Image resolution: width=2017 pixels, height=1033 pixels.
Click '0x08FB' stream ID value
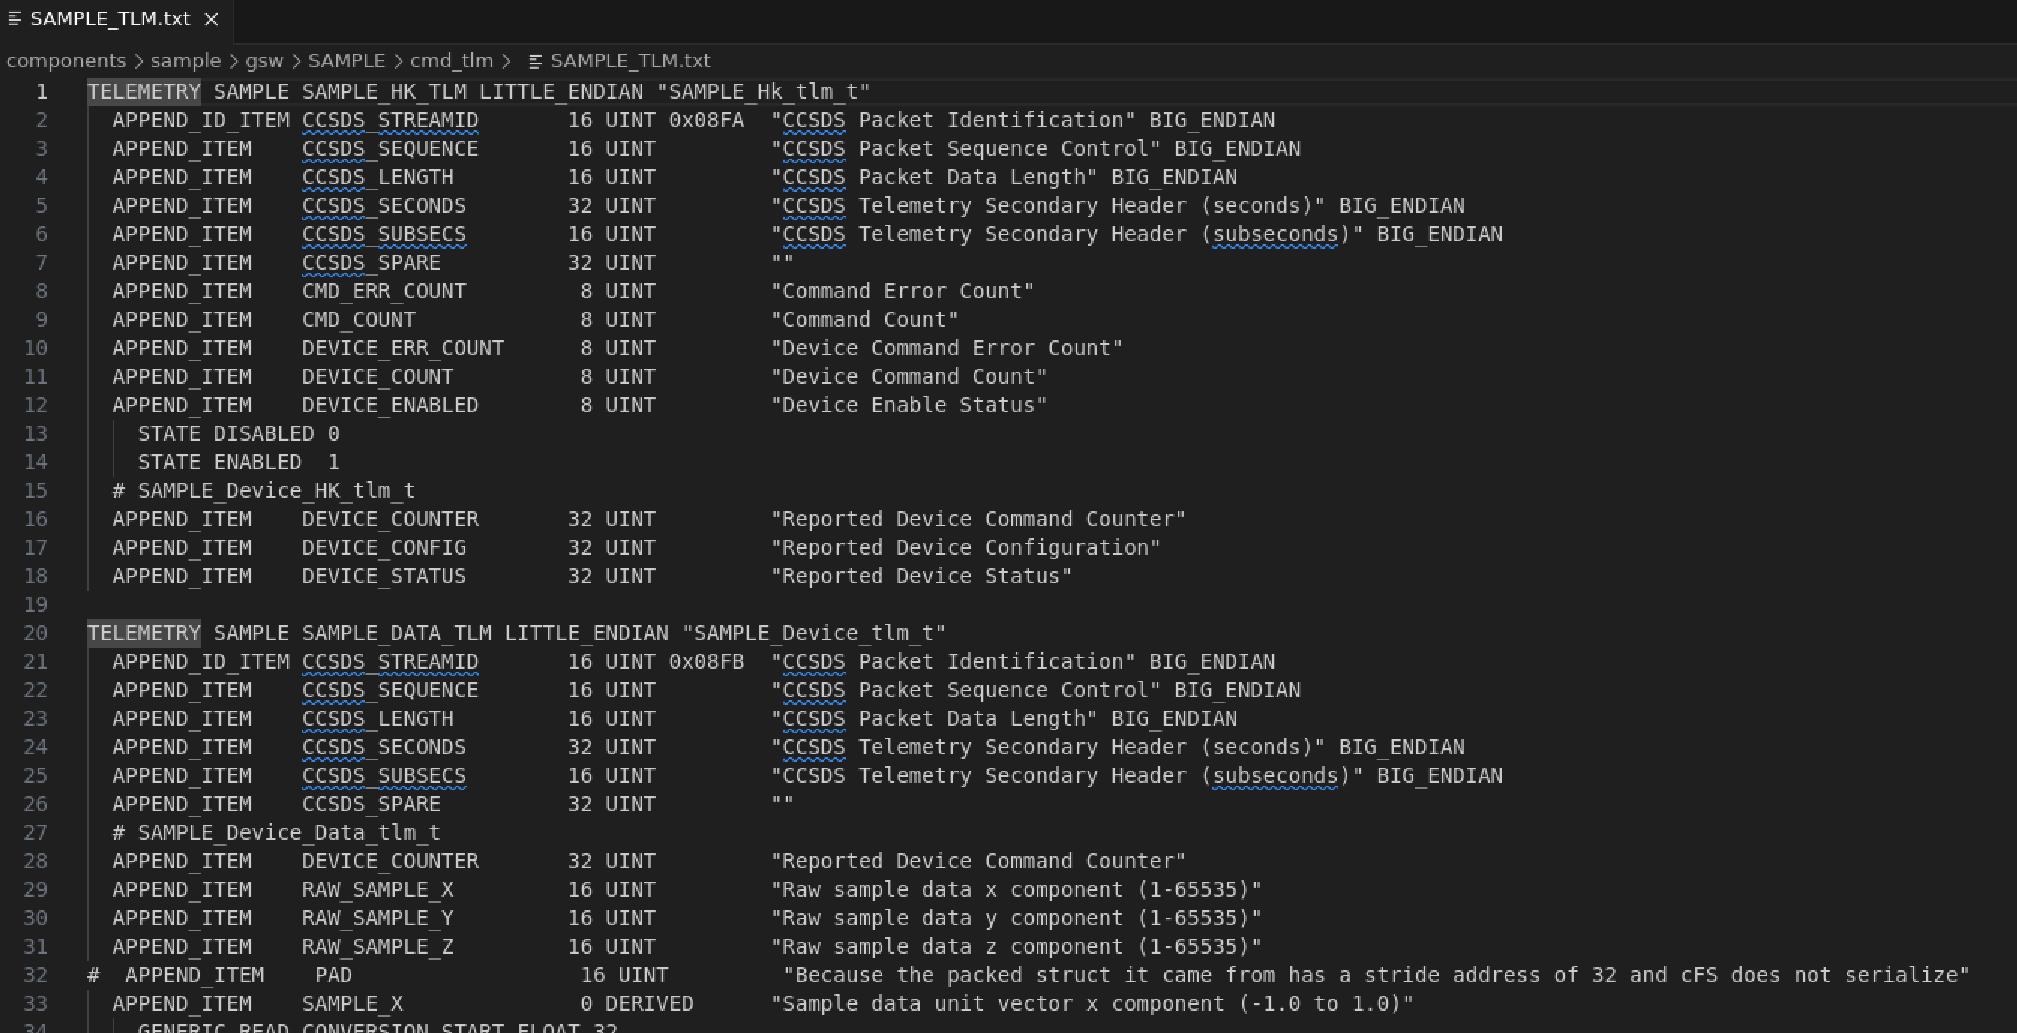(706, 662)
